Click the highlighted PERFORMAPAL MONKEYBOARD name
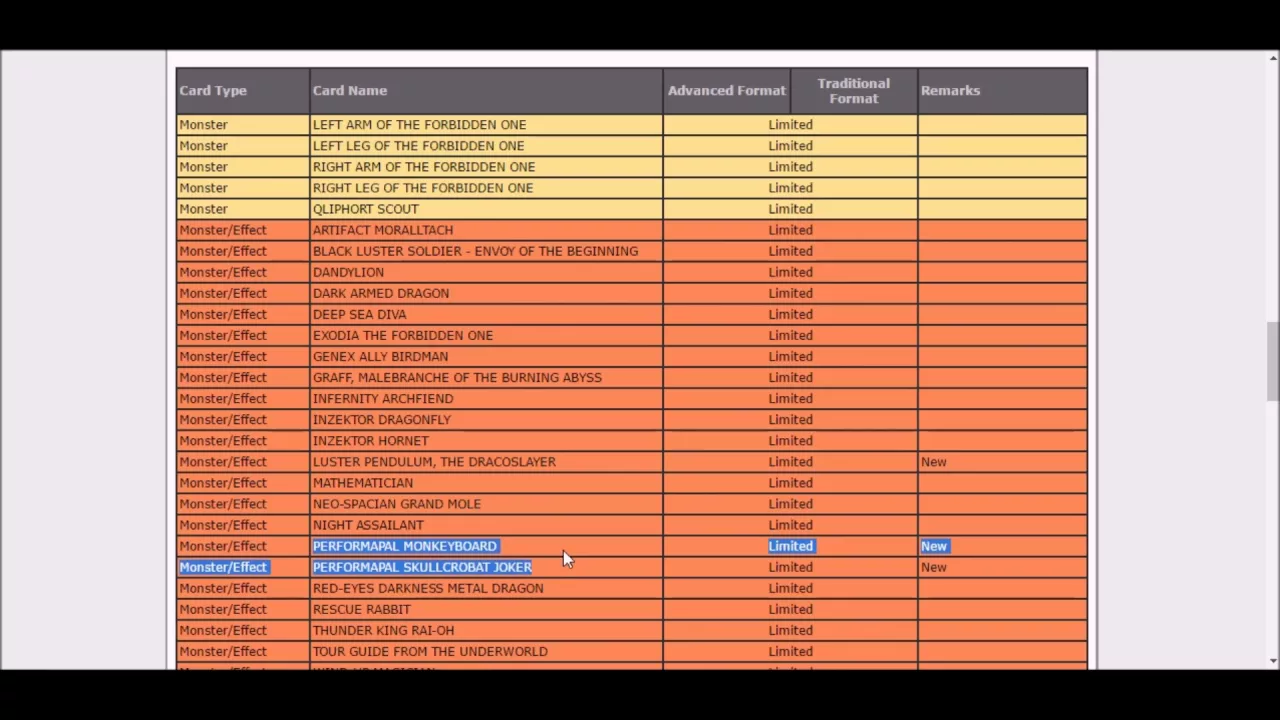This screenshot has width=1280, height=720. 405,546
